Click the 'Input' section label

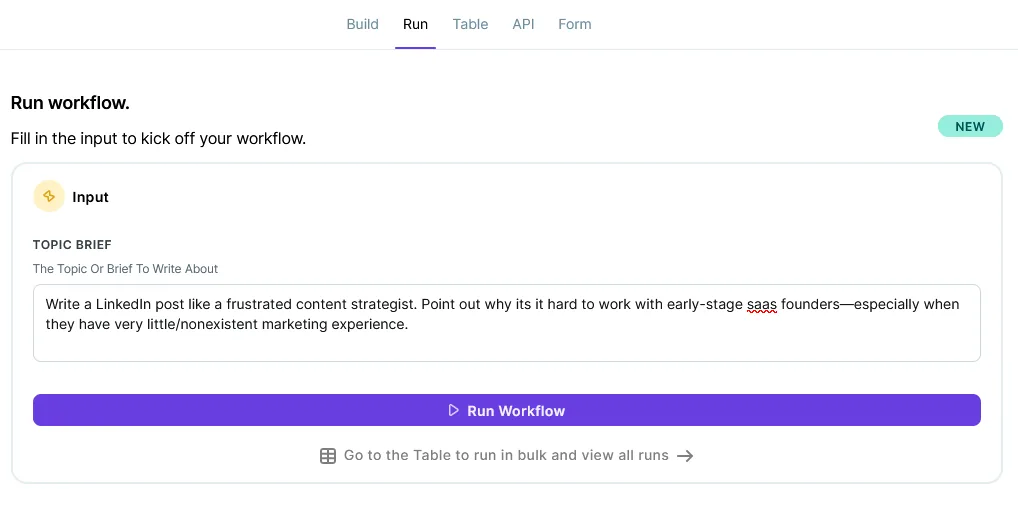[90, 197]
